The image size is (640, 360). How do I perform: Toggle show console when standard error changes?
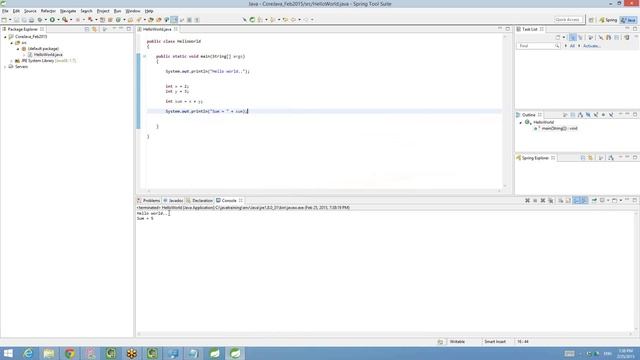point(584,200)
